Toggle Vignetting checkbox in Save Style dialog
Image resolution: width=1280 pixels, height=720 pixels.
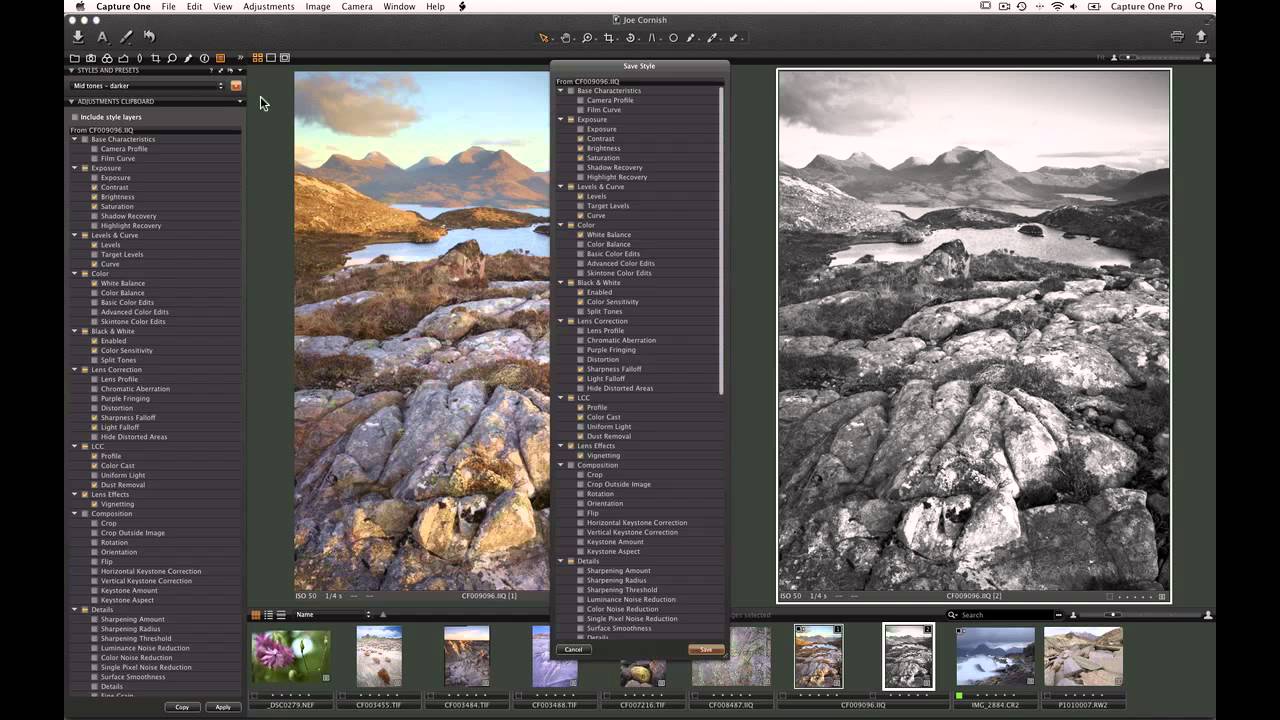point(581,456)
